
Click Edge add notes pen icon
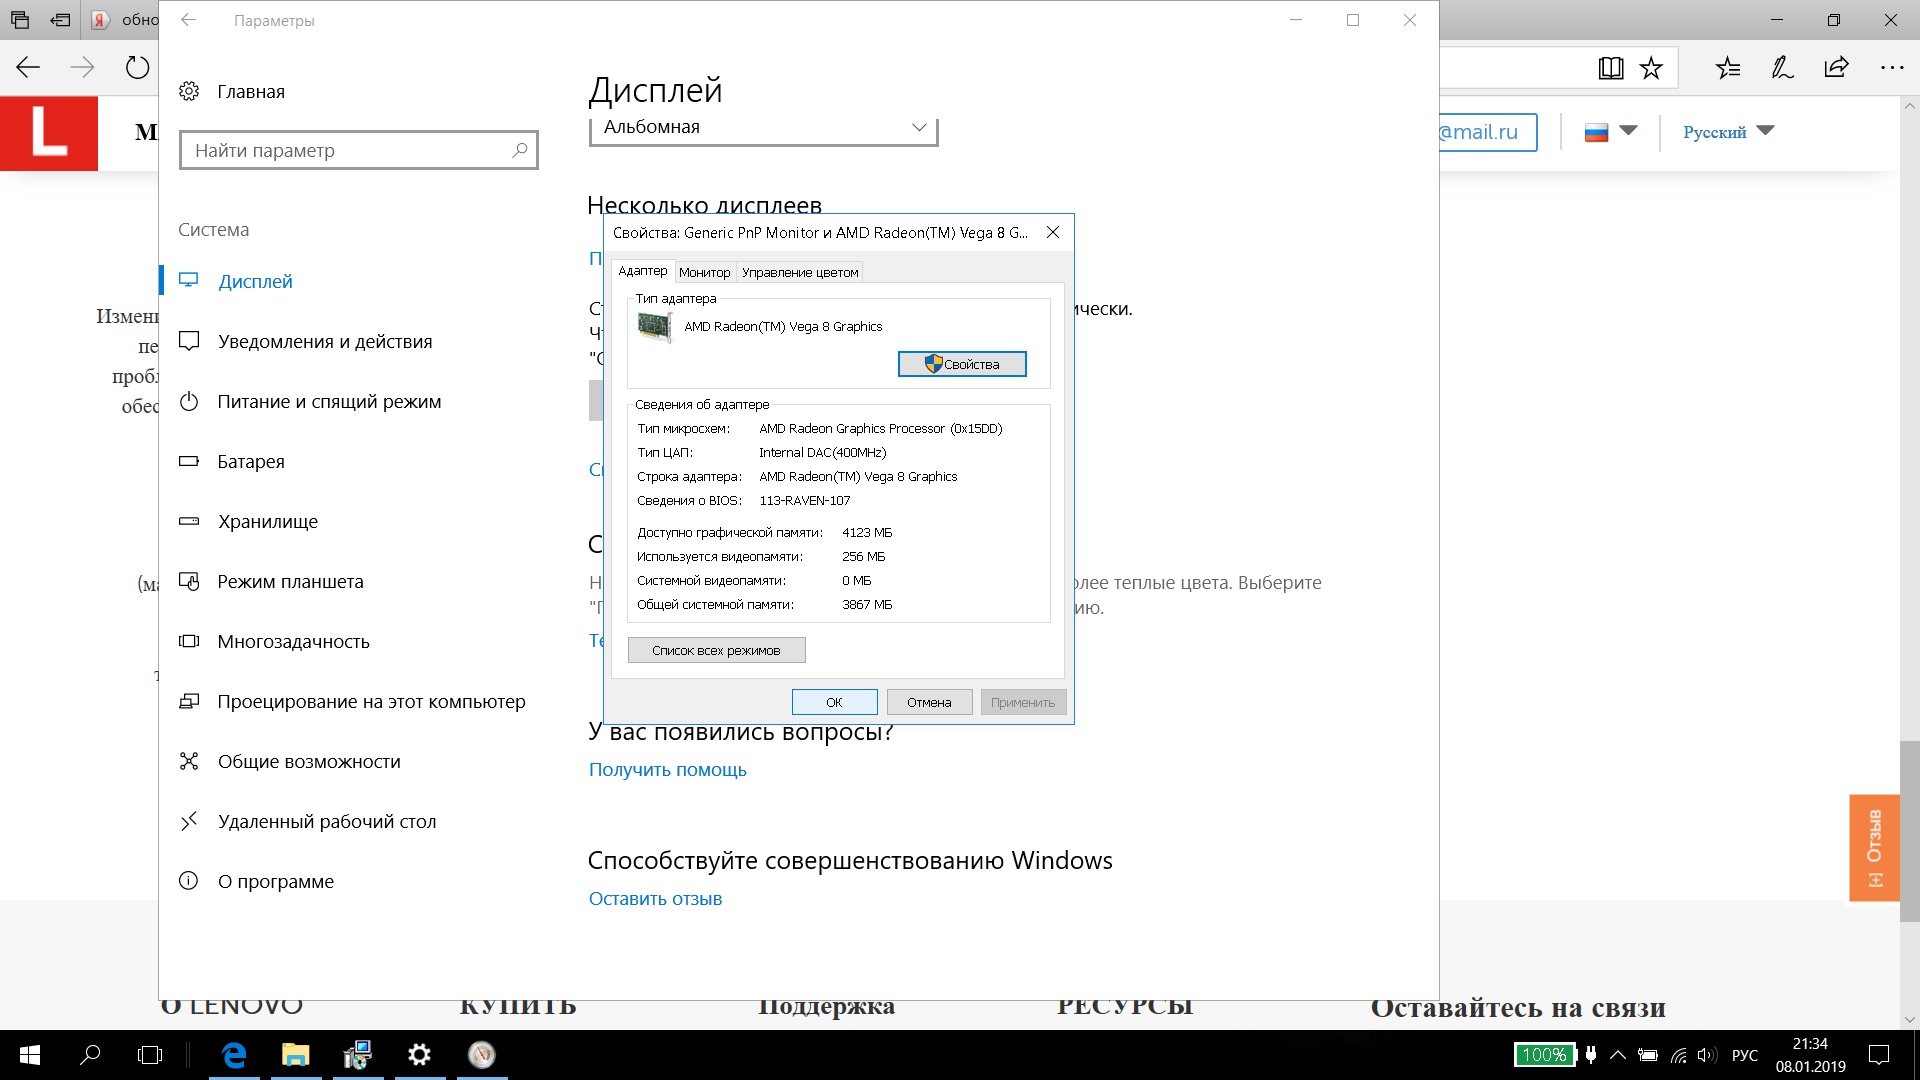1782,68
